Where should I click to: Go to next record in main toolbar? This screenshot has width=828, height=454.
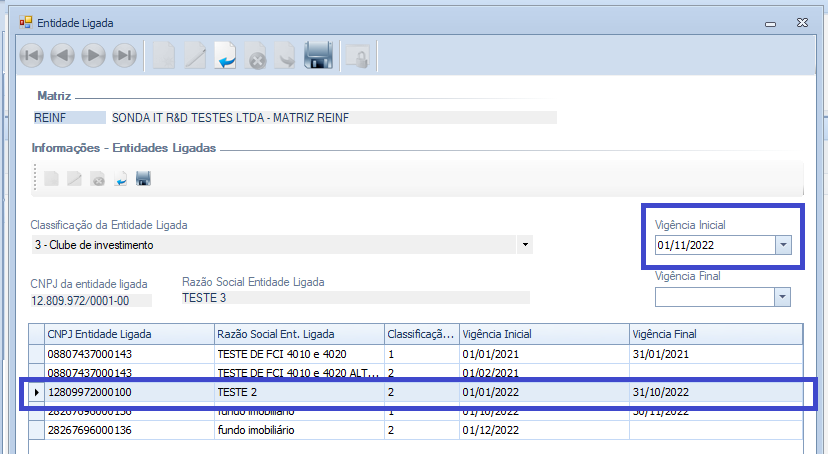tap(93, 55)
